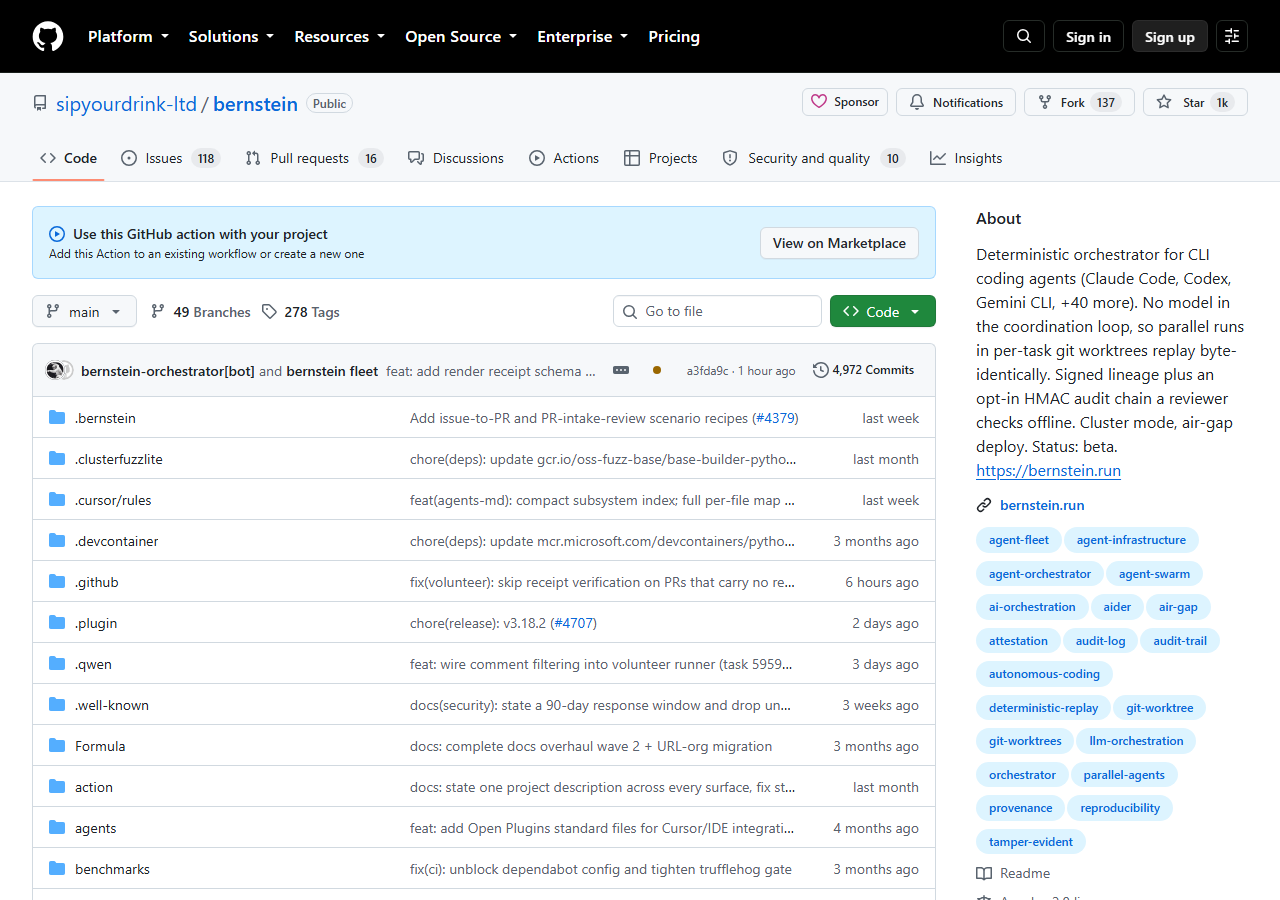The height and width of the screenshot is (900, 1280).
Task: Switch to the Projects tab
Action: coord(660,158)
